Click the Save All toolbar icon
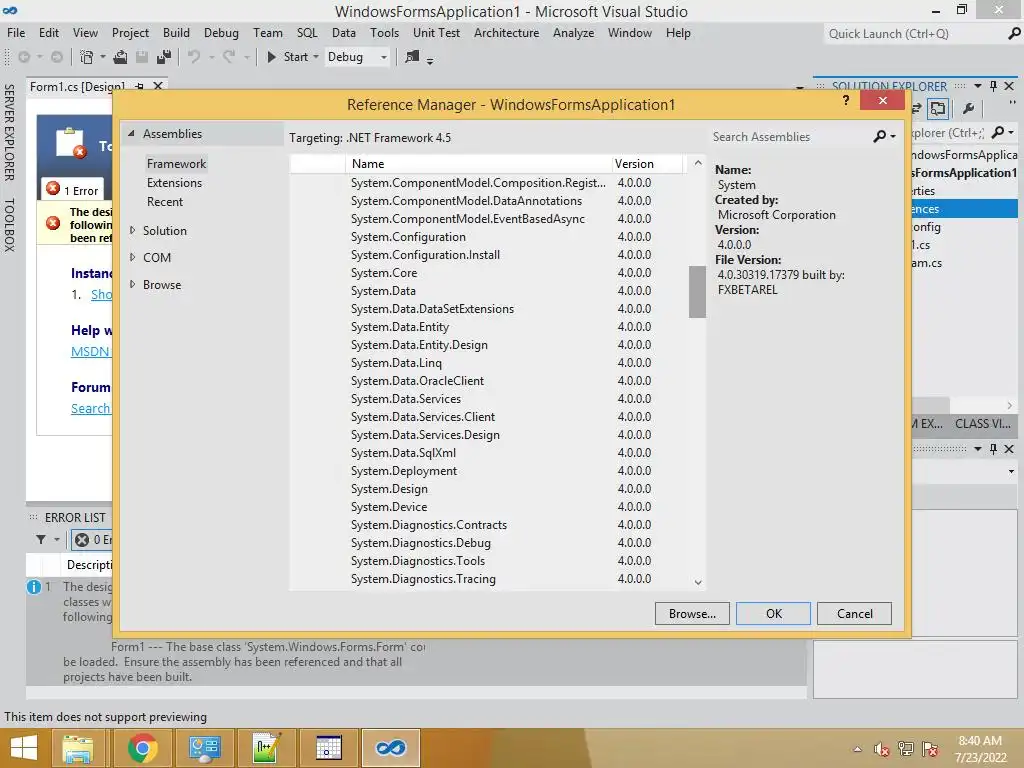The height and width of the screenshot is (768, 1024). coord(164,57)
